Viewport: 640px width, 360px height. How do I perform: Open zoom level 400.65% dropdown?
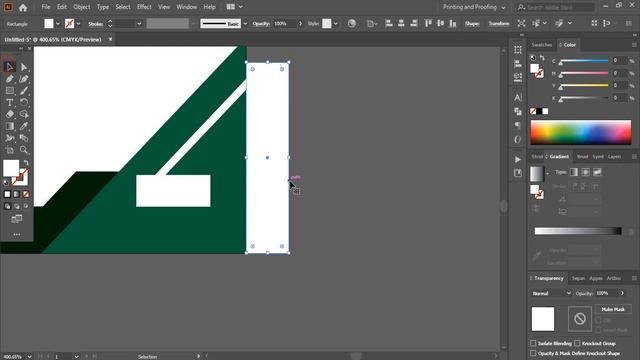(29, 356)
